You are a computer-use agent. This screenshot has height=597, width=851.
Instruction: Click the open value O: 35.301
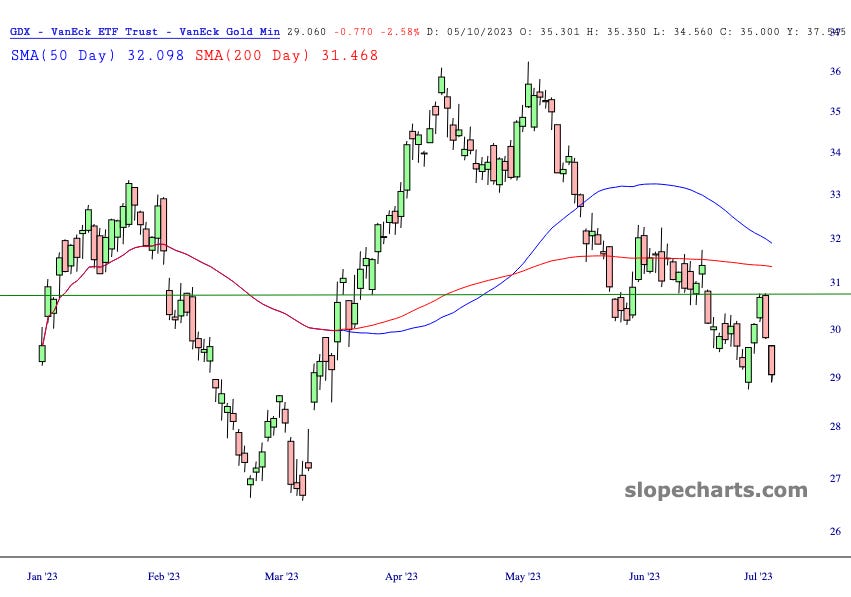(x=550, y=31)
